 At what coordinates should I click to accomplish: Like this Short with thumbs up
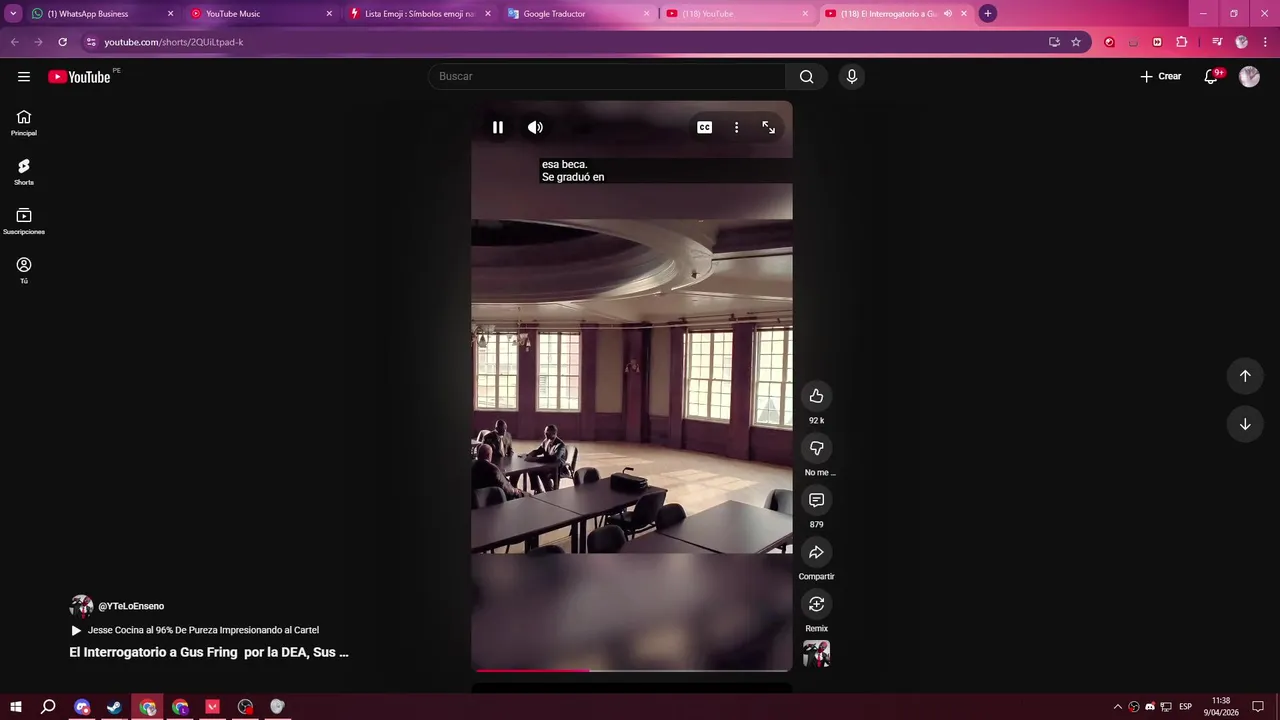coord(817,396)
